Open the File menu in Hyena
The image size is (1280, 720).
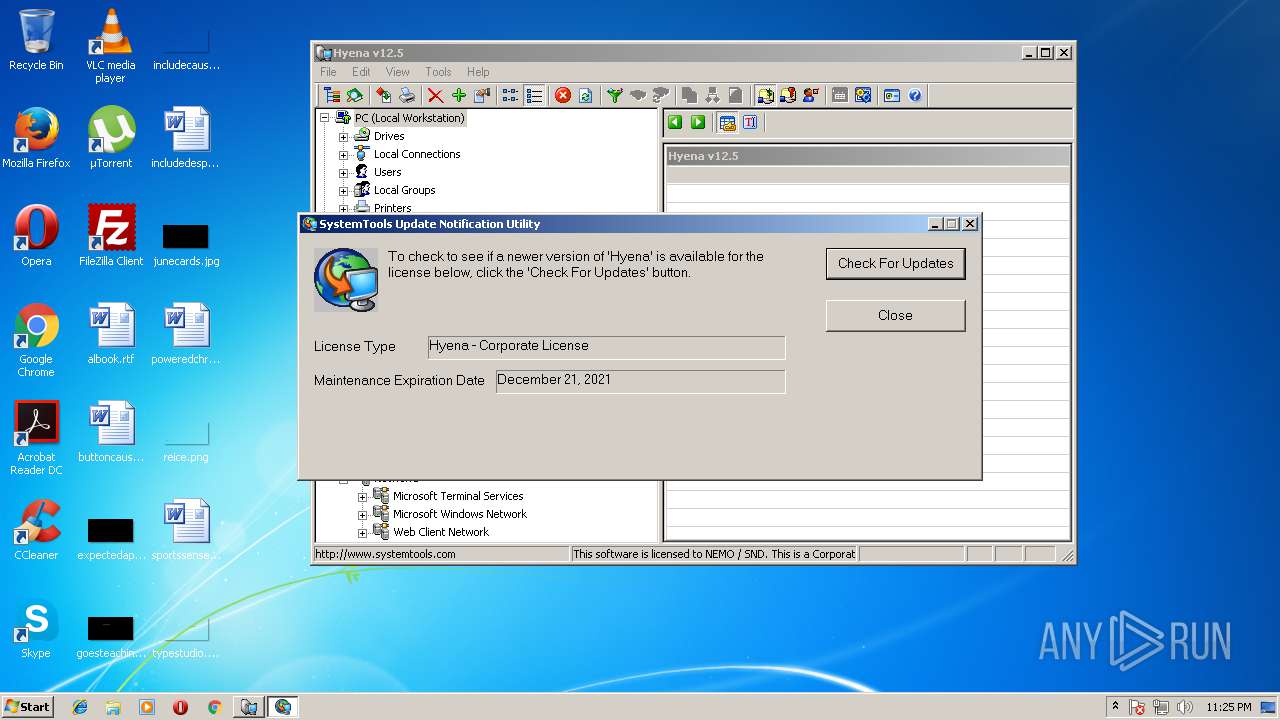click(x=328, y=72)
